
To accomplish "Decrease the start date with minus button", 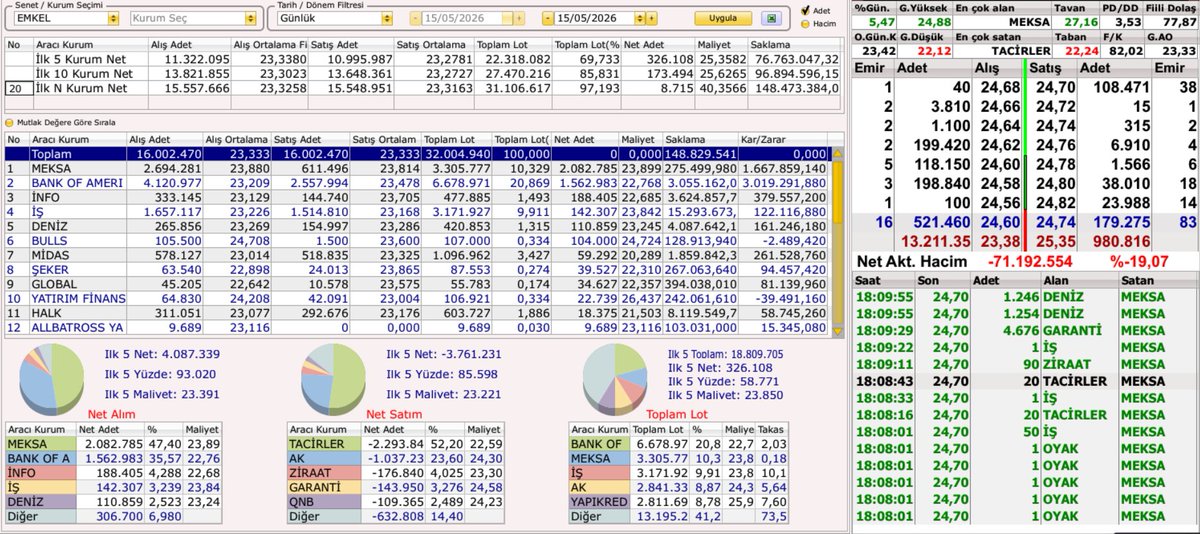I will pos(415,18).
